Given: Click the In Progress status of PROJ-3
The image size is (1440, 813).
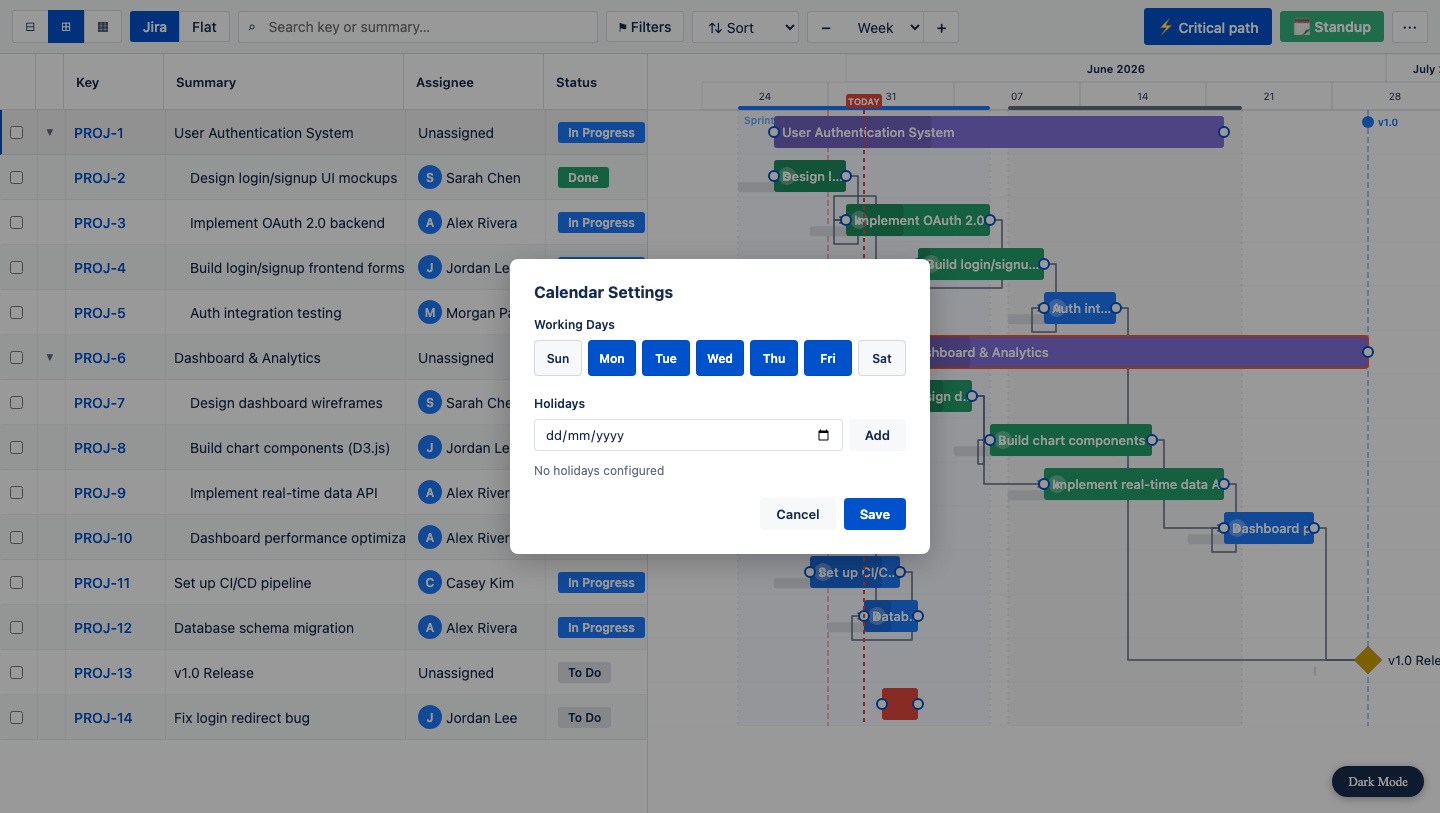Looking at the screenshot, I should (x=601, y=223).
